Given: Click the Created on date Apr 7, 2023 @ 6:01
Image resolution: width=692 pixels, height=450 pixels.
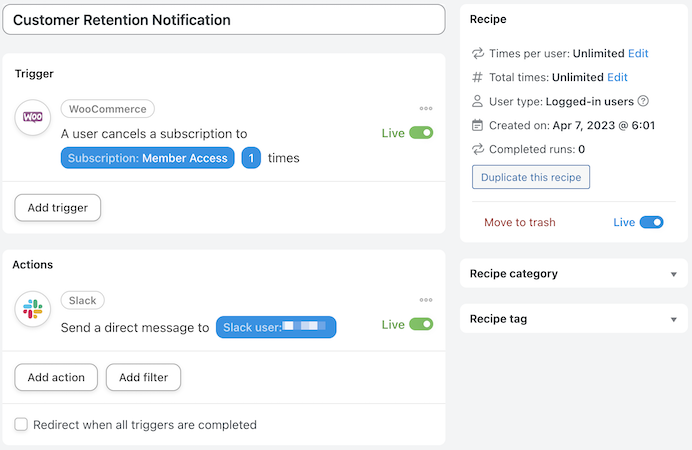Looking at the screenshot, I should (x=604, y=125).
